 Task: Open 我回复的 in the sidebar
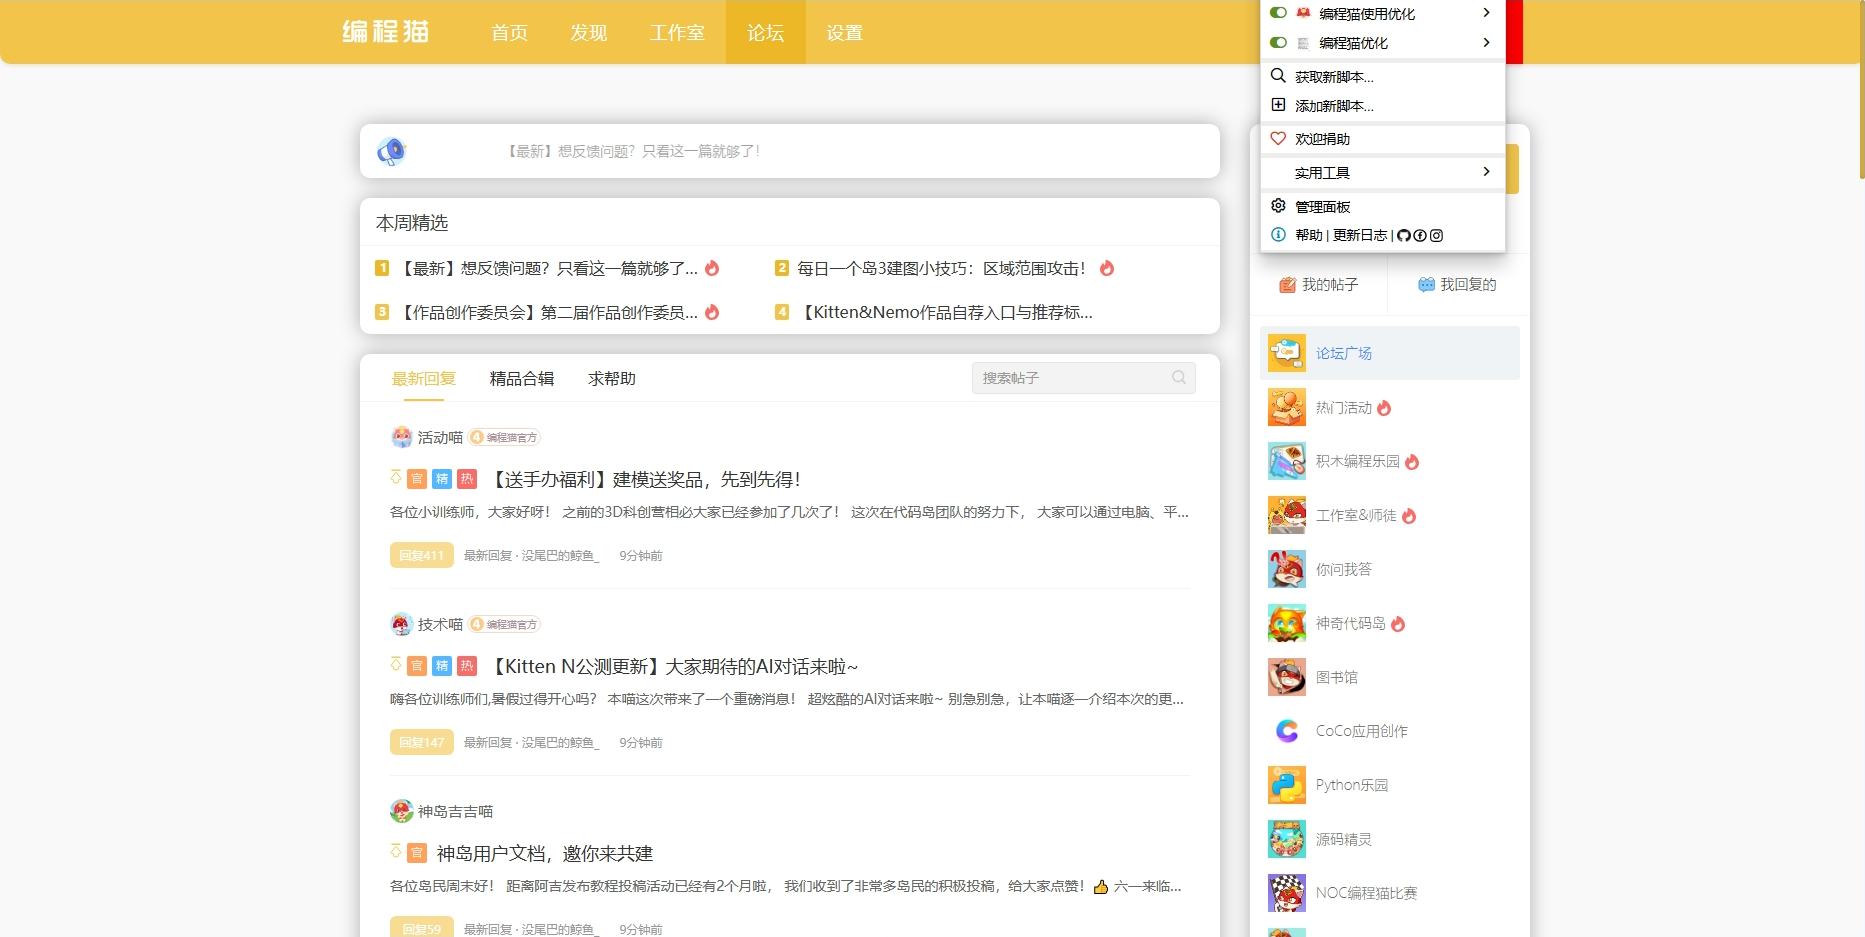point(1457,285)
